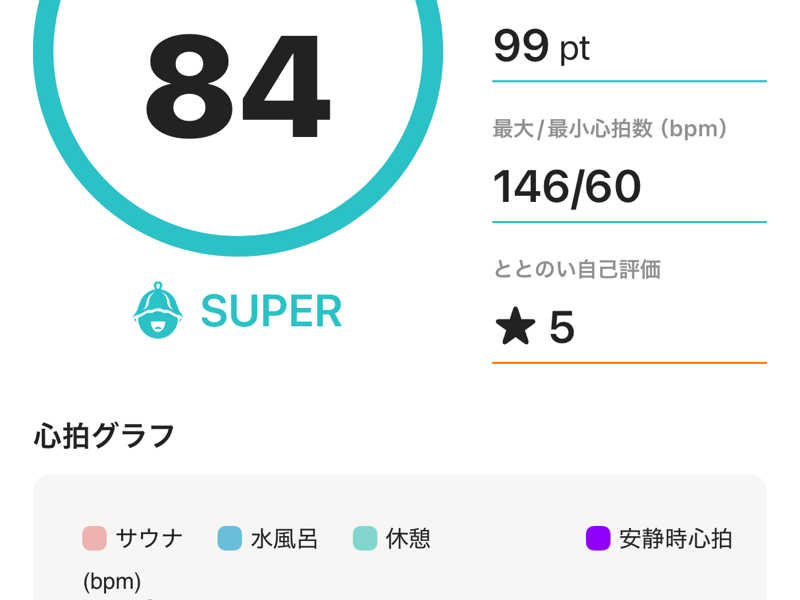Tap the 休憩 legend text
This screenshot has width=800, height=600.
click(408, 538)
